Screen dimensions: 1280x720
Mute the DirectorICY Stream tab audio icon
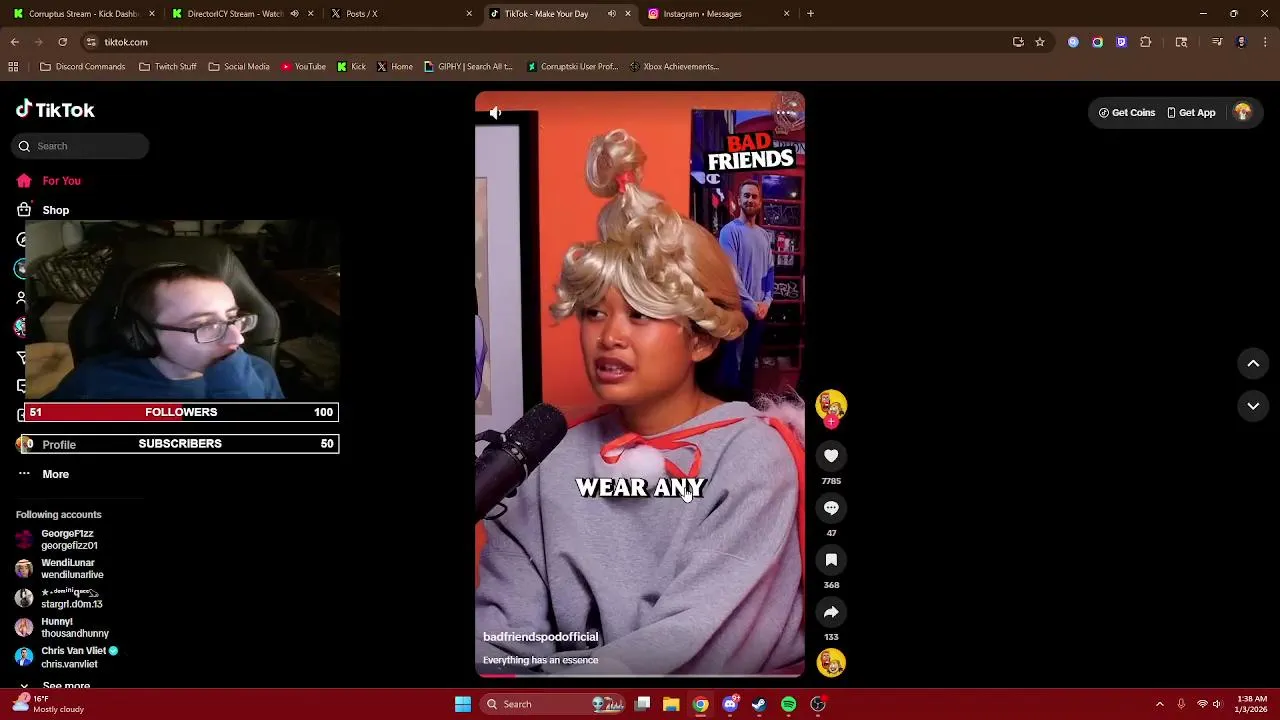[294, 14]
